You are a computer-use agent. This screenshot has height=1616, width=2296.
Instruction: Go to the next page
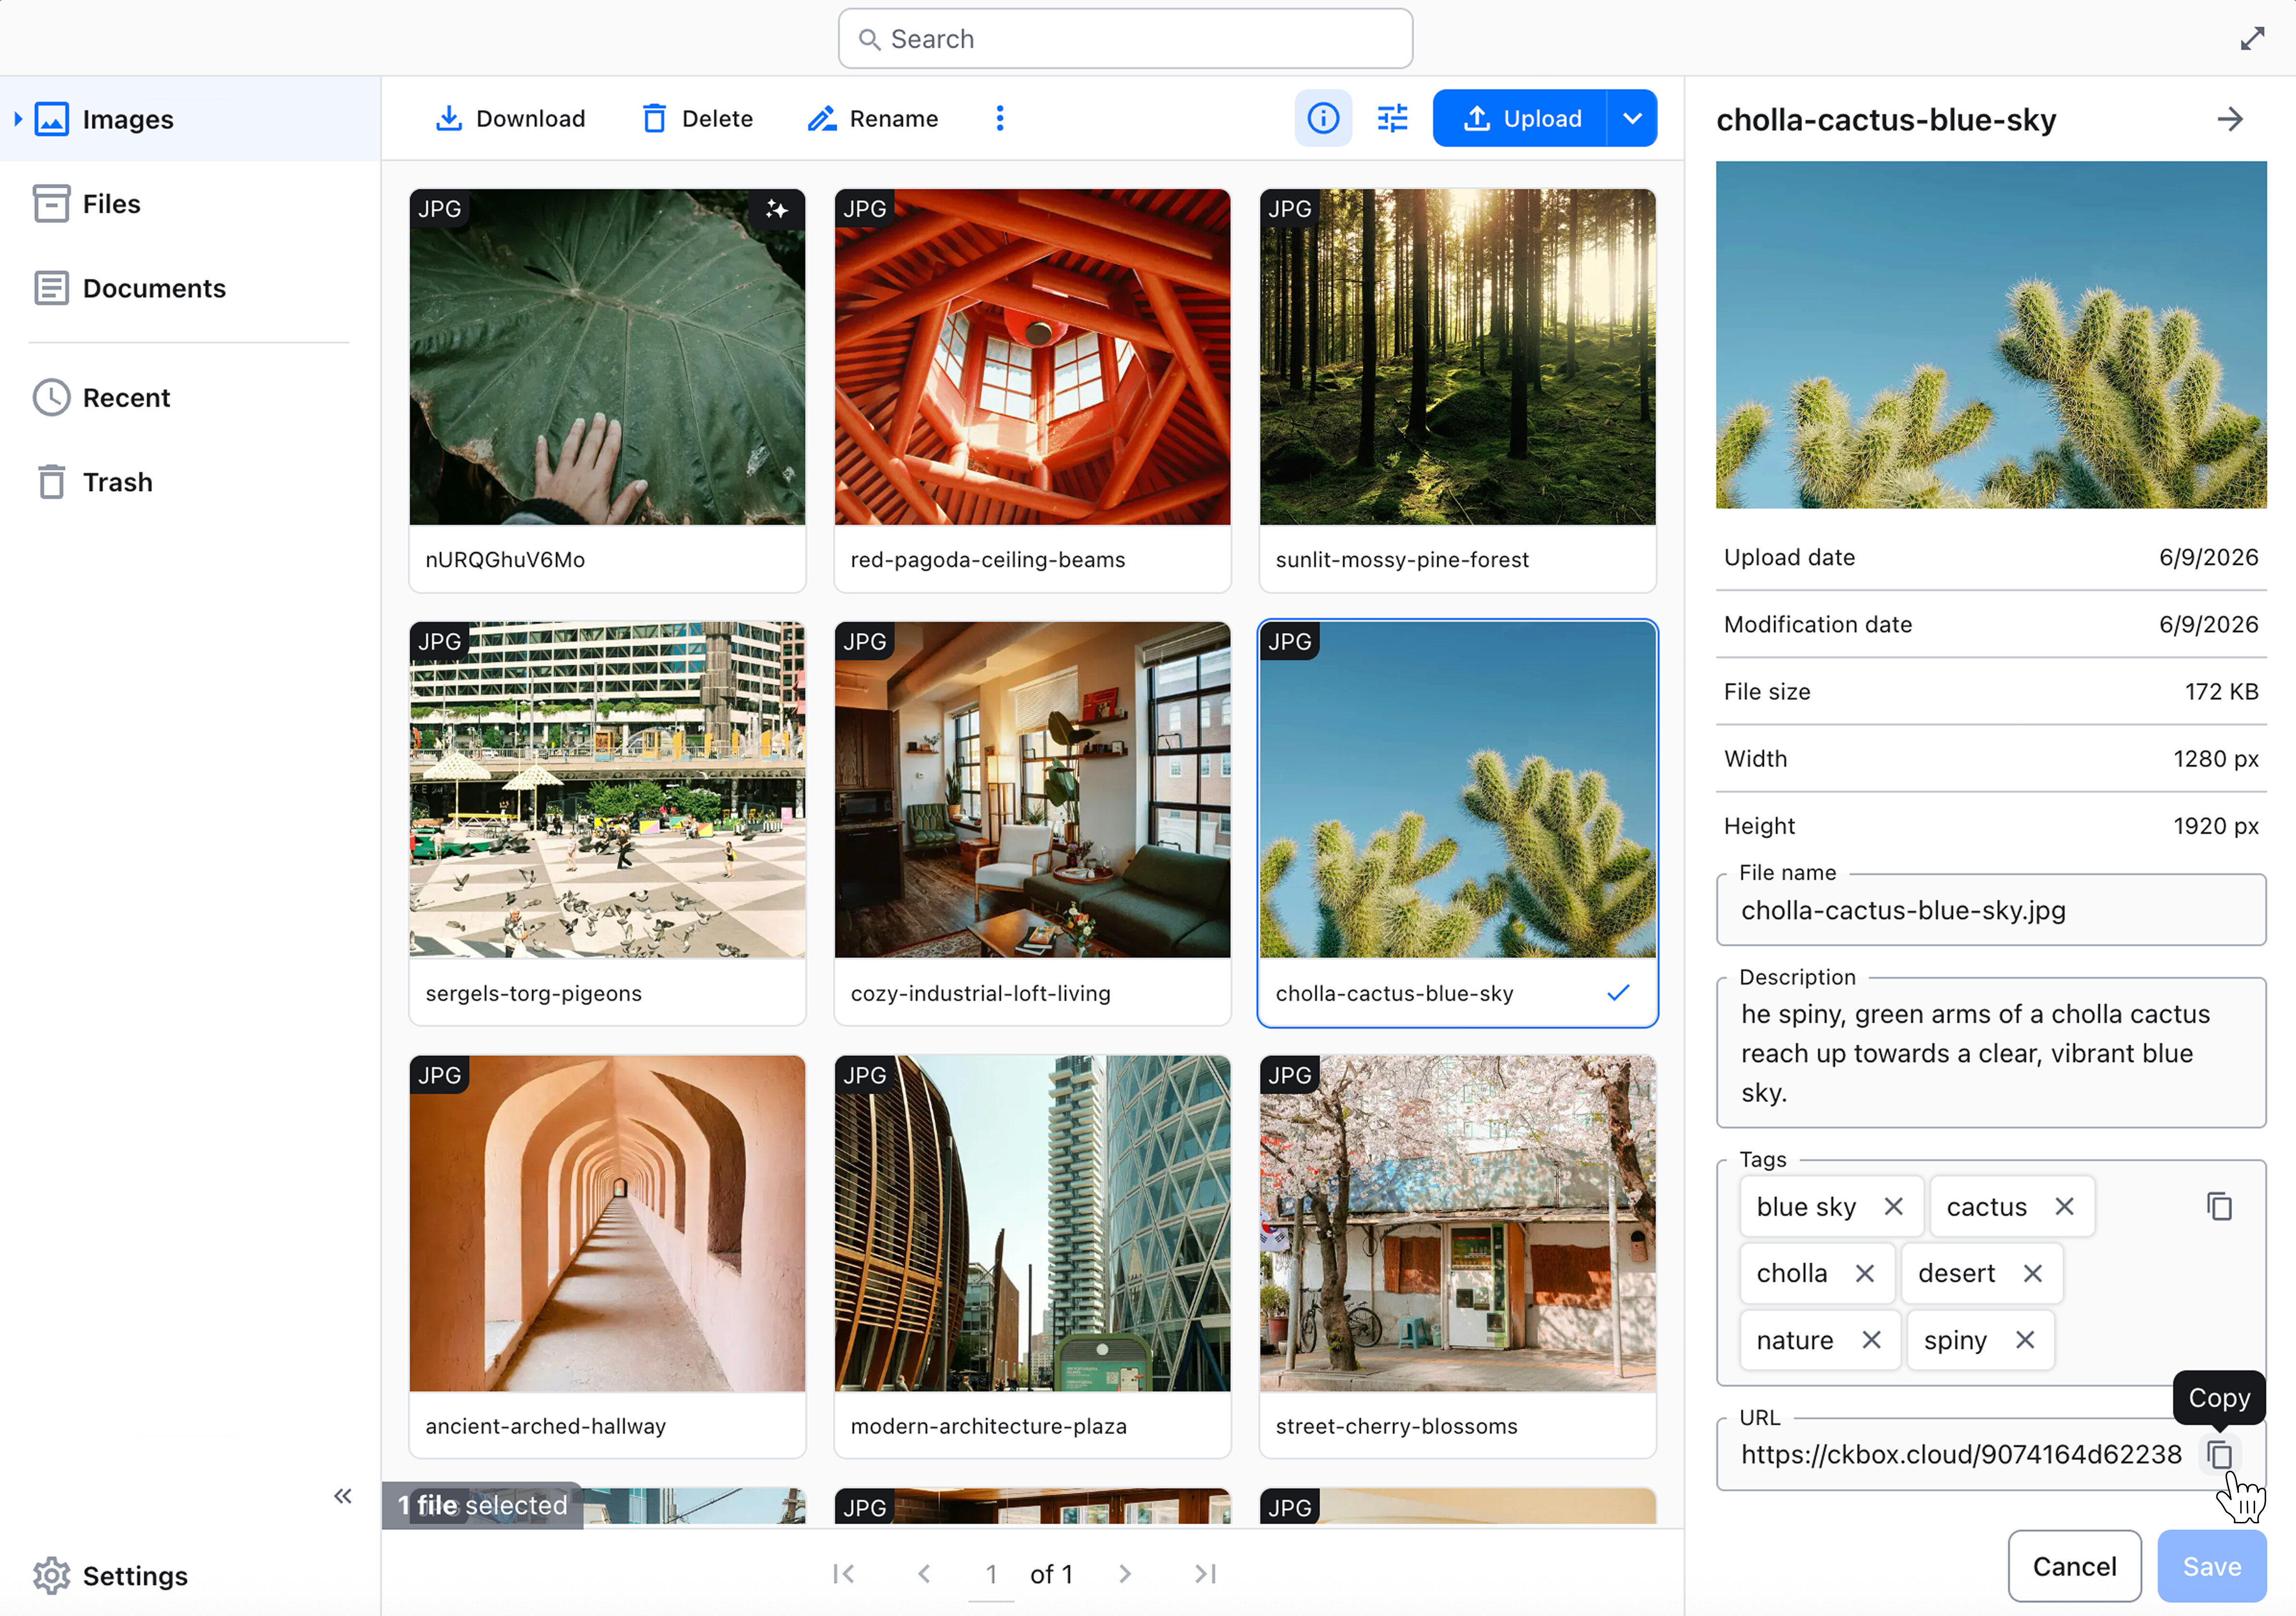tap(1125, 1573)
